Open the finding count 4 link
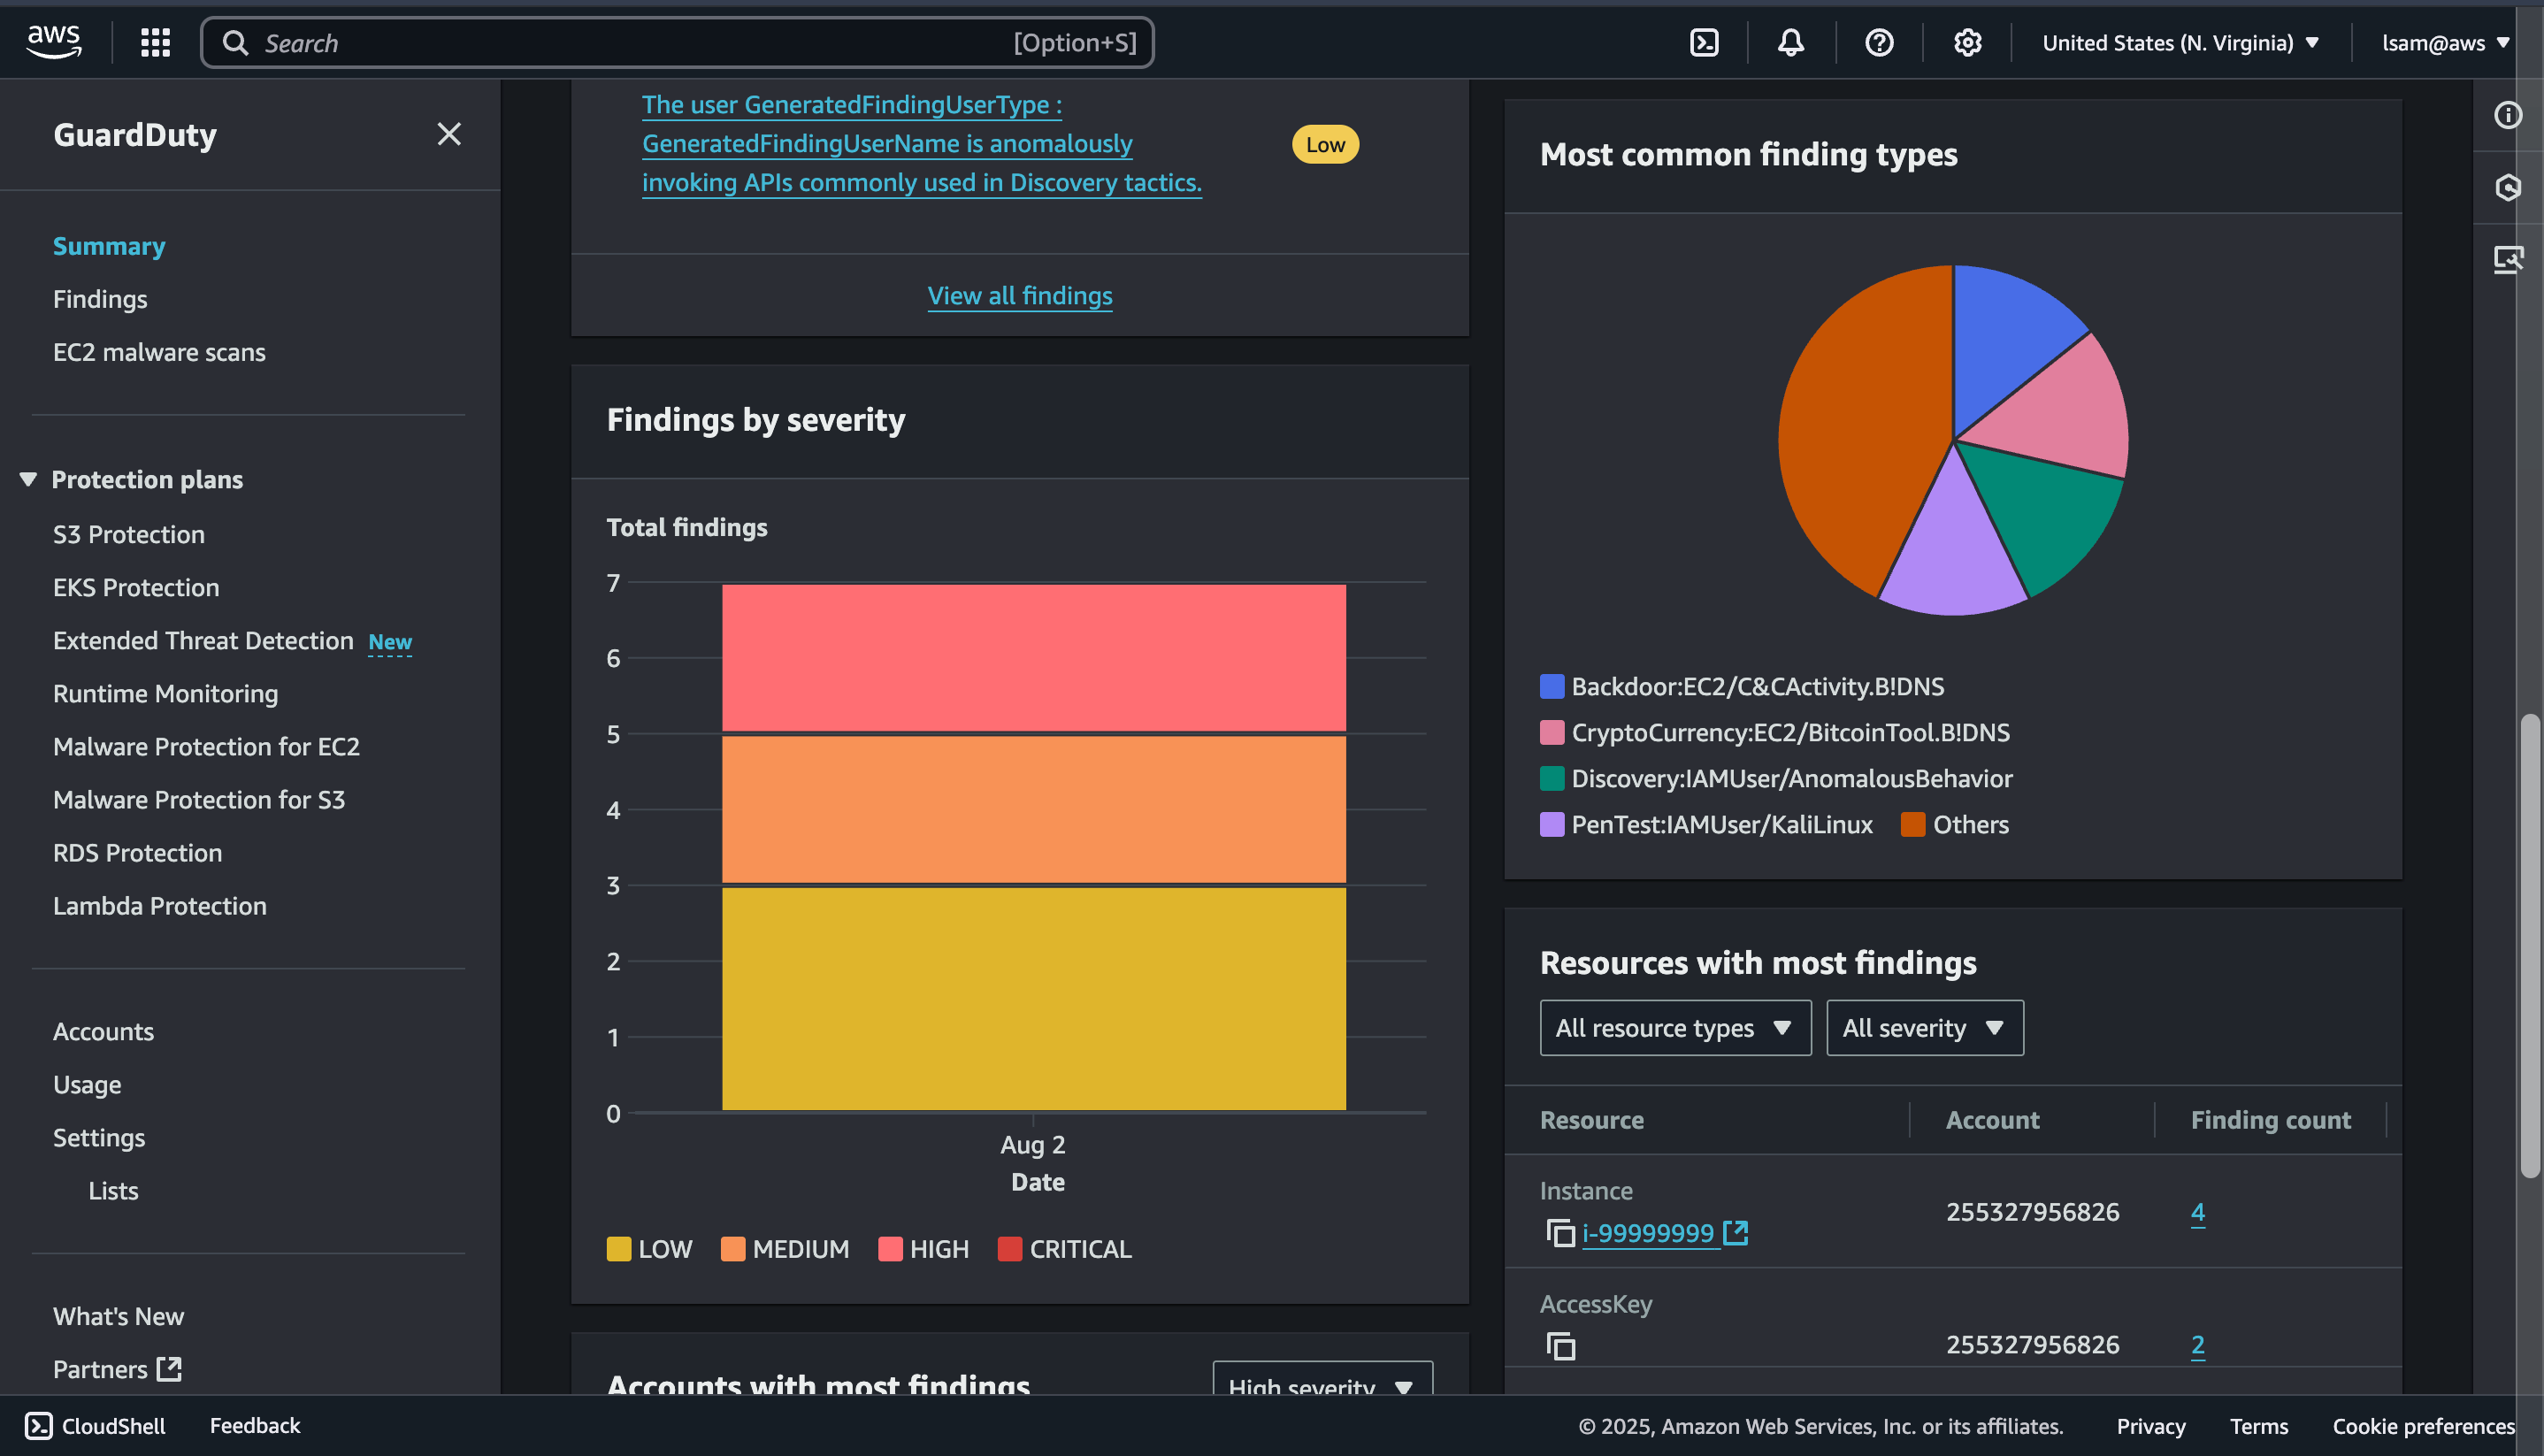Image resolution: width=2544 pixels, height=1456 pixels. point(2198,1211)
